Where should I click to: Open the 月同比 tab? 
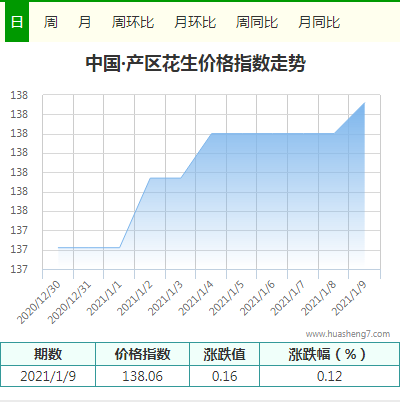[319, 22]
